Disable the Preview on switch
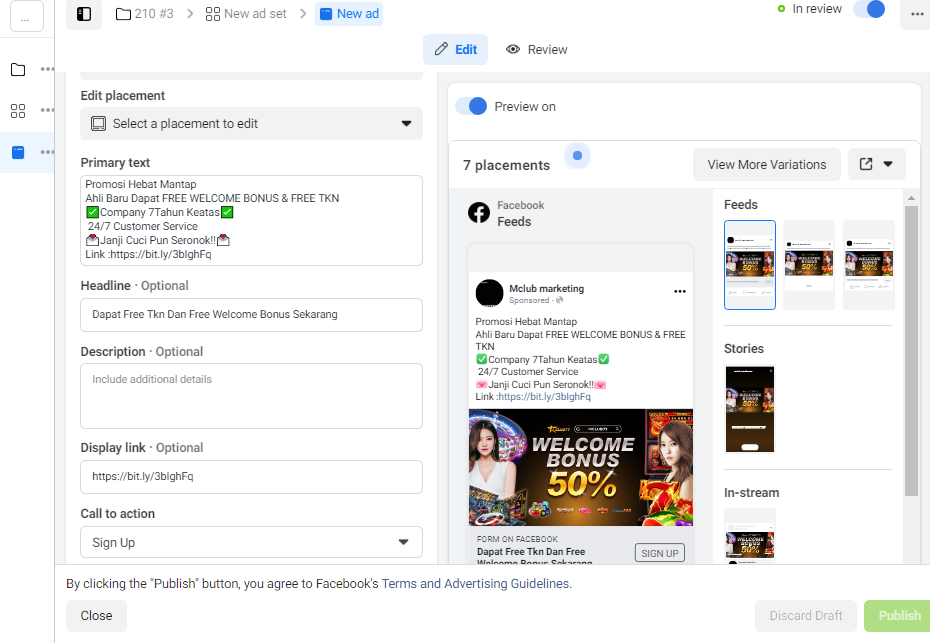This screenshot has height=643, width=930. [x=471, y=106]
